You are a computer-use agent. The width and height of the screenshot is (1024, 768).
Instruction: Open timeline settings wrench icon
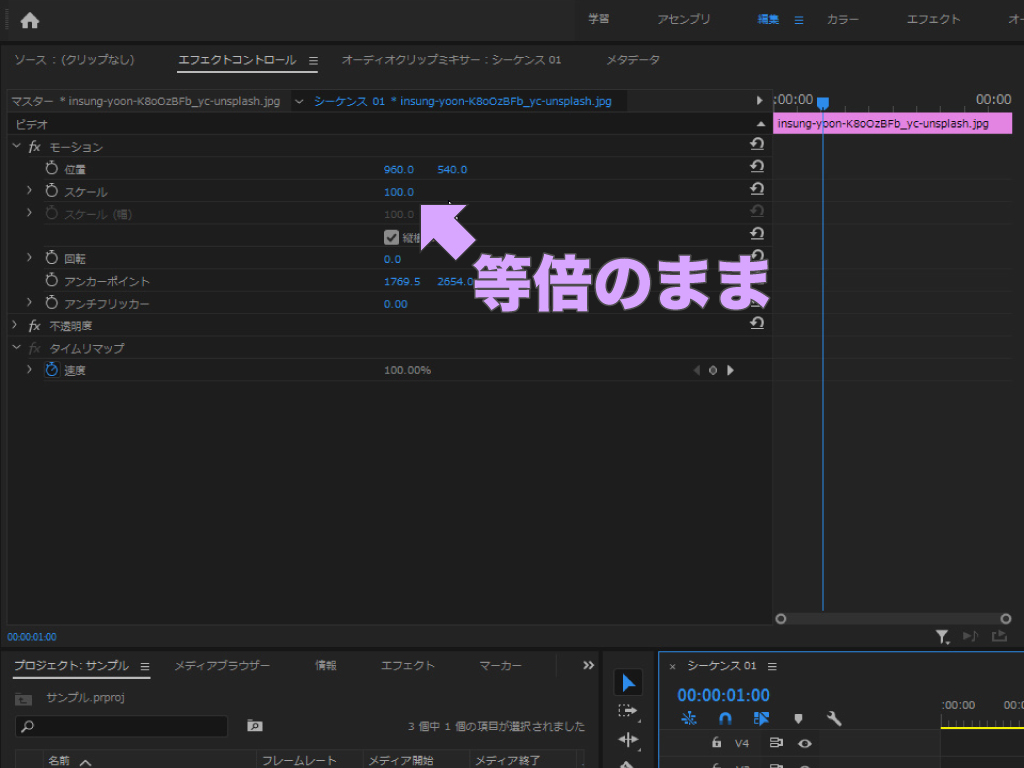[x=834, y=719]
